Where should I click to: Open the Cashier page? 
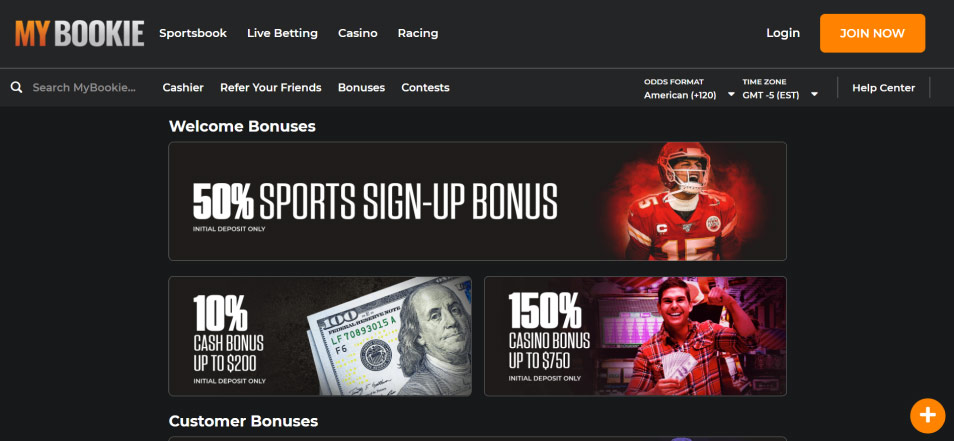[183, 88]
